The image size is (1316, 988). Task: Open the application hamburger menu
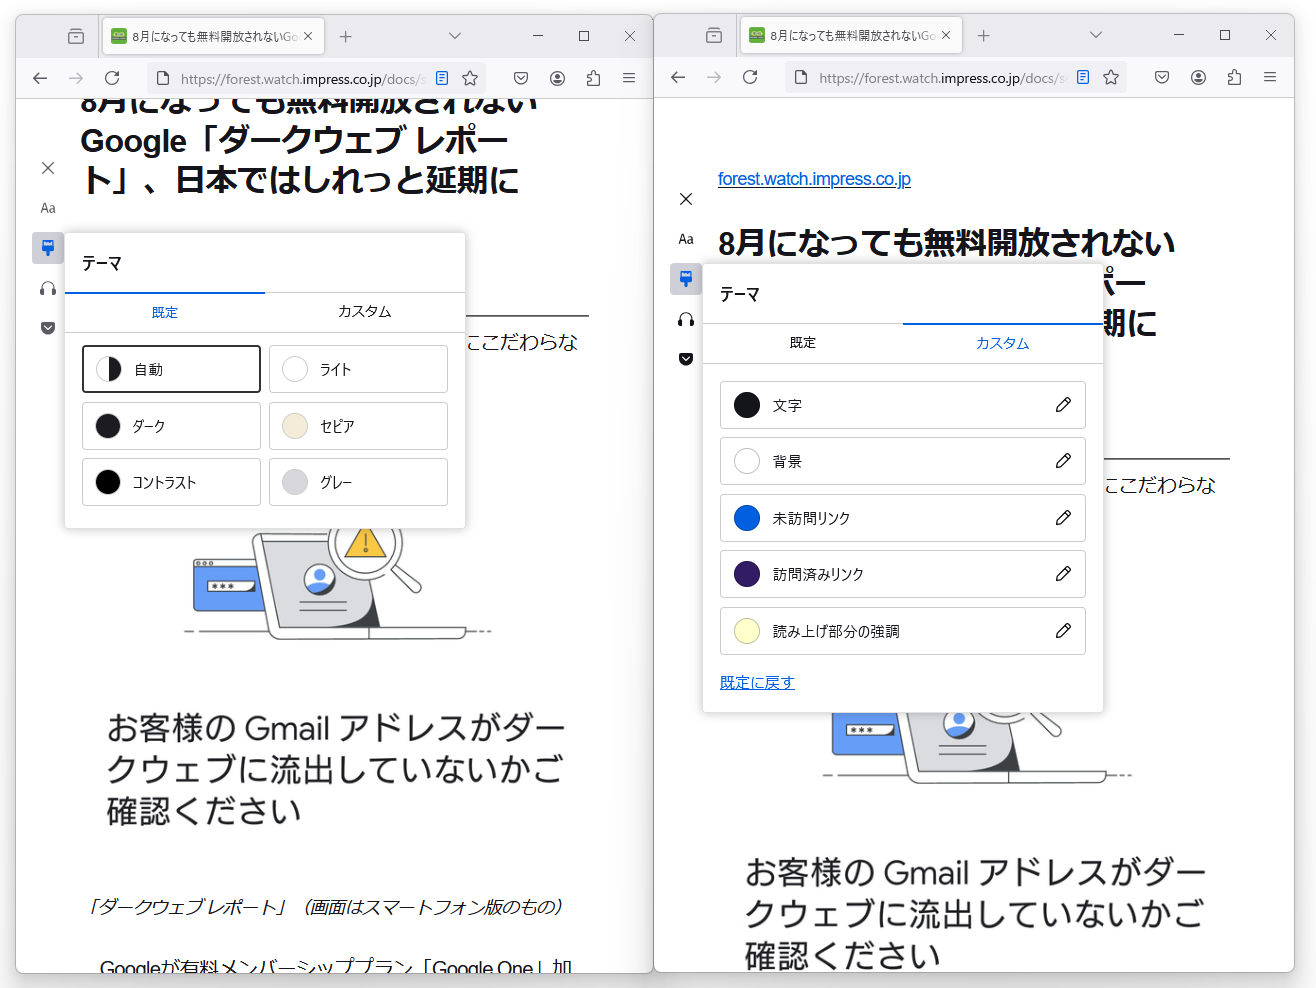[x=628, y=77]
